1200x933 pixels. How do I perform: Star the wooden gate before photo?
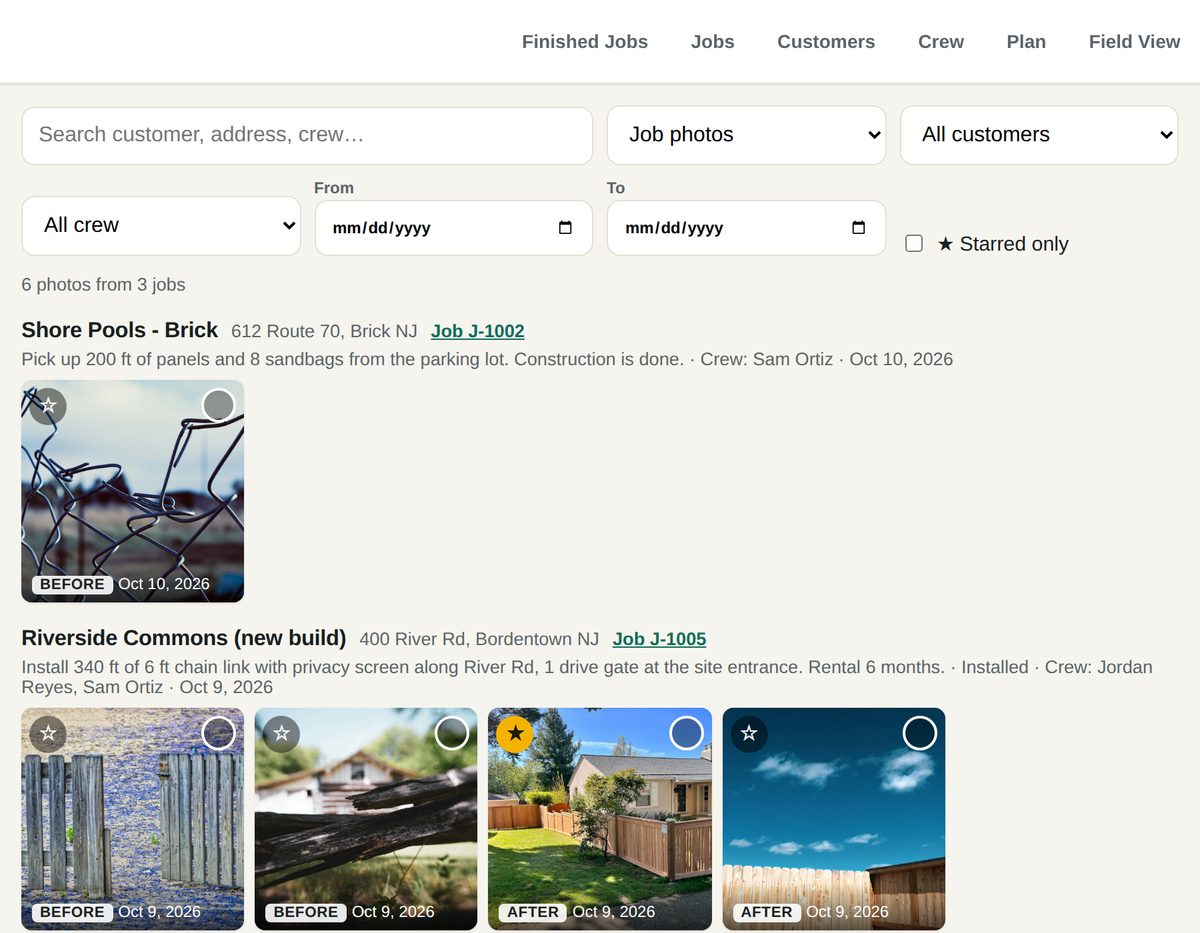pyautogui.click(x=48, y=733)
